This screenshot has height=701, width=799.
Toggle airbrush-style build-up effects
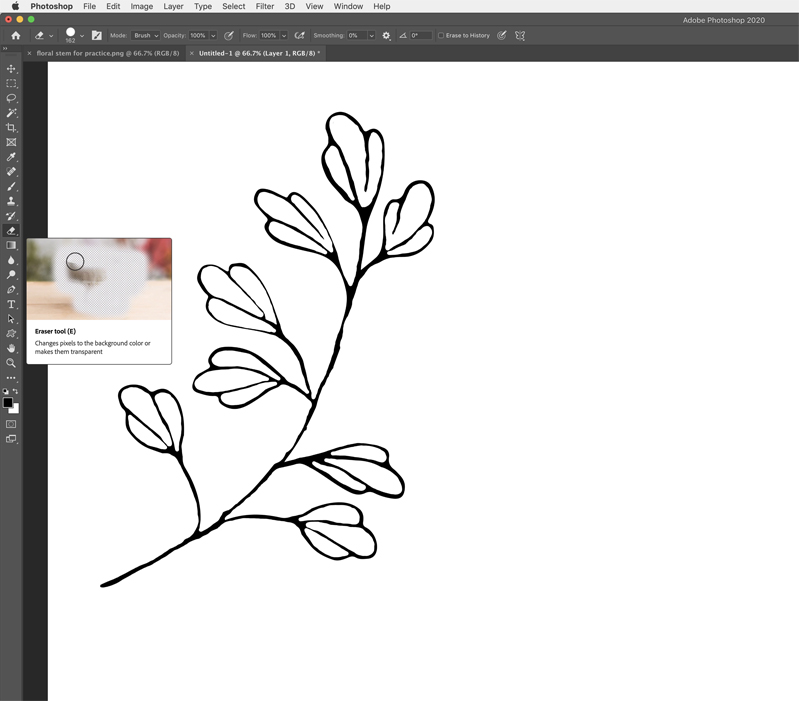tap(299, 36)
